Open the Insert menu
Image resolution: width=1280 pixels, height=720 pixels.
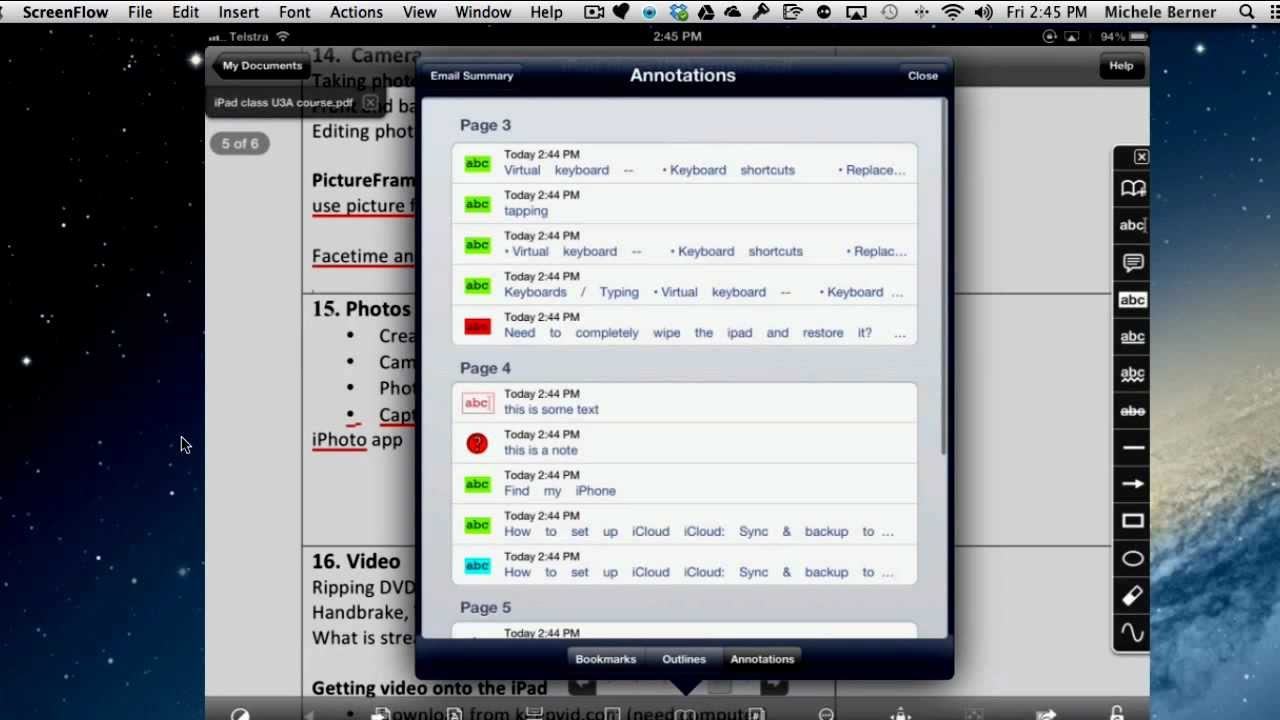pos(239,12)
